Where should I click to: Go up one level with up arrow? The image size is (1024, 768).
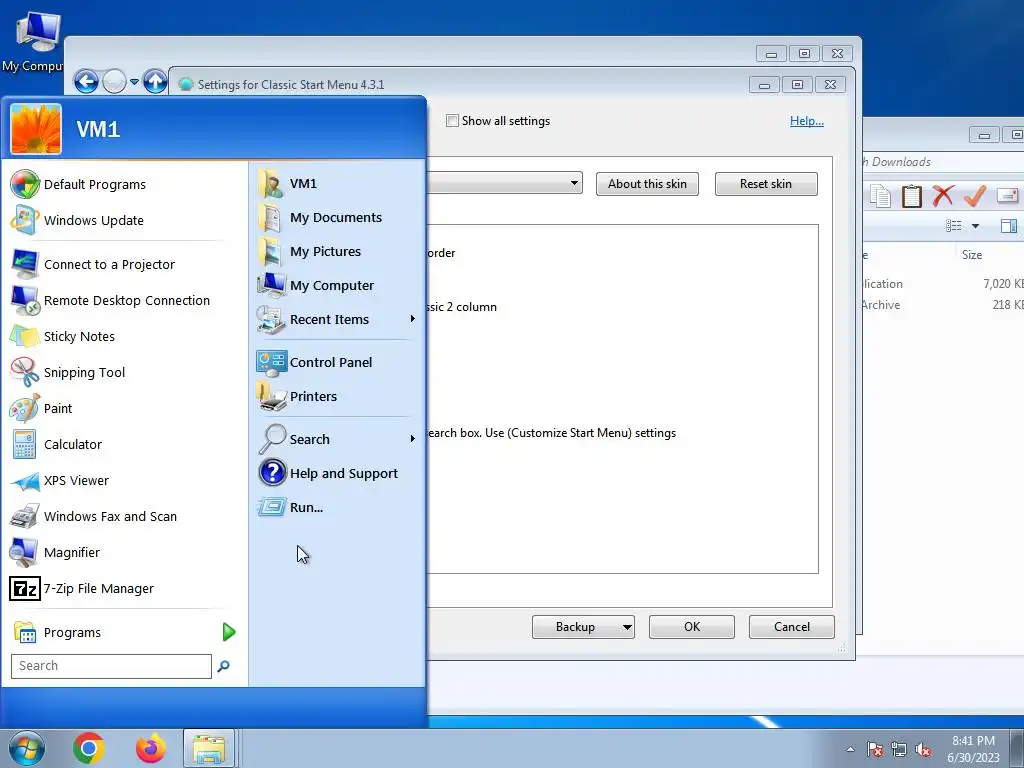click(x=155, y=82)
